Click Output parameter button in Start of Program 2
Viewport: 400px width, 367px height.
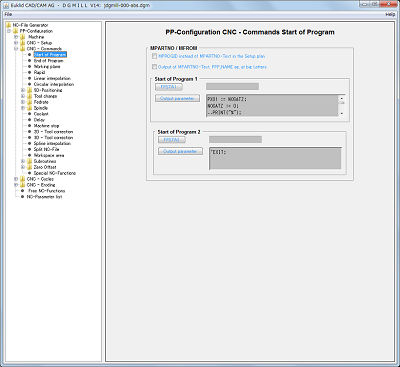[x=180, y=151]
